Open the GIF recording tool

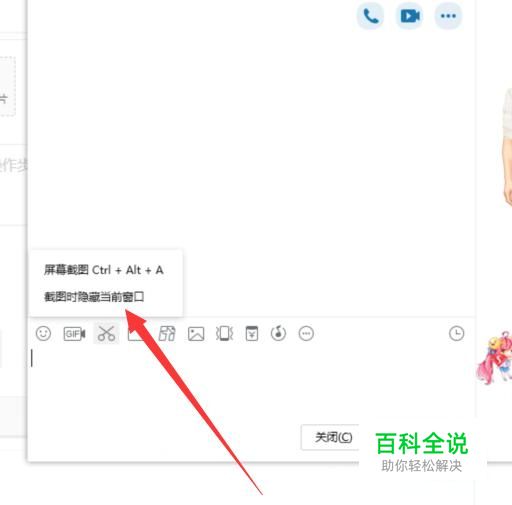(x=74, y=333)
